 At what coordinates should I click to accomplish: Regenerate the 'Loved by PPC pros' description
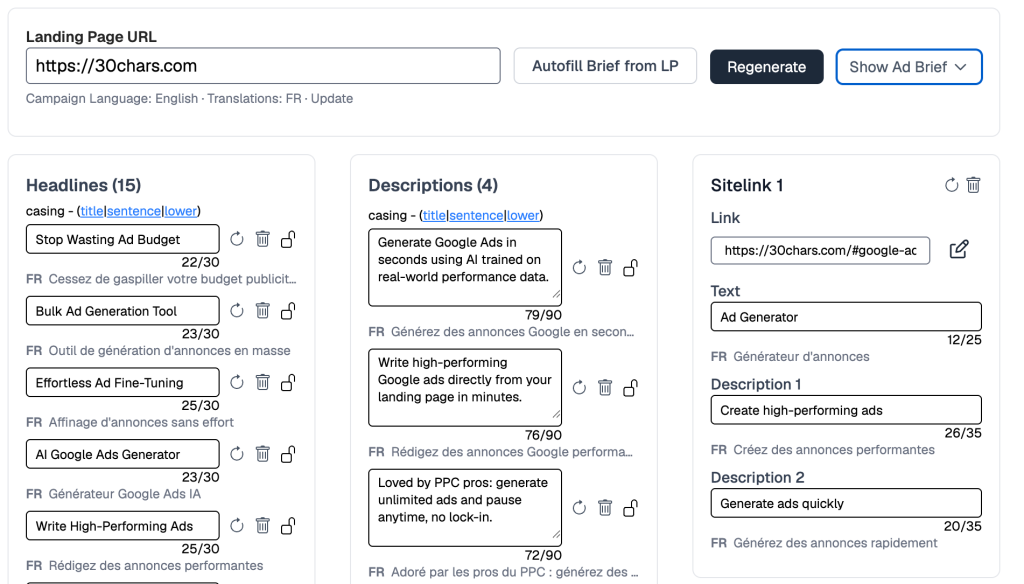(x=579, y=507)
